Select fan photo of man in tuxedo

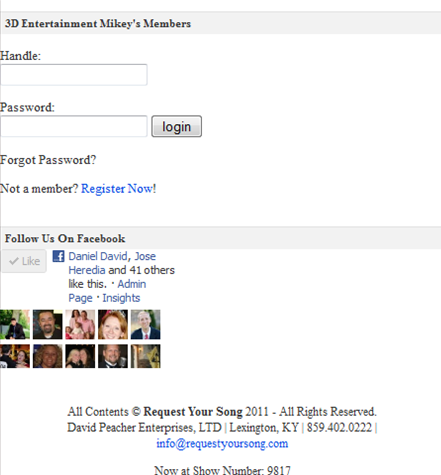click(x=113, y=356)
